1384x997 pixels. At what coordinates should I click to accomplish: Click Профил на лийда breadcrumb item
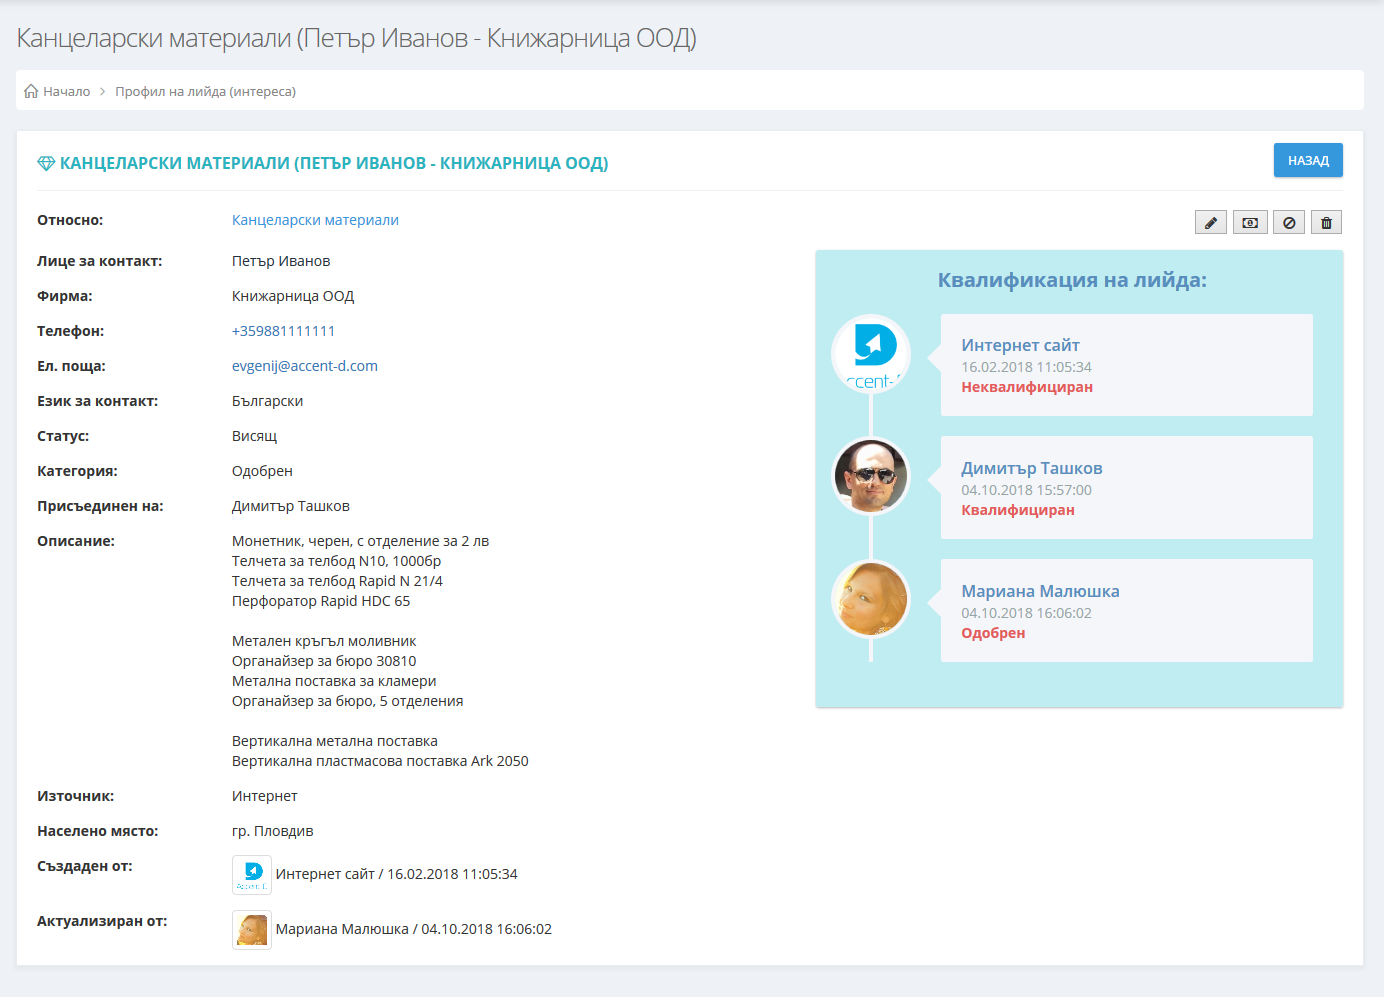pos(205,91)
